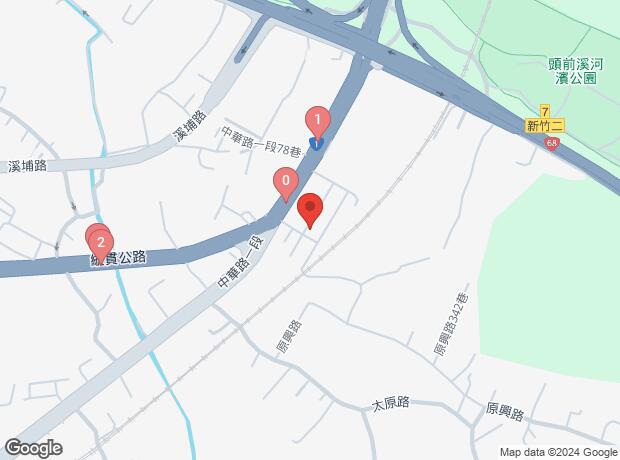The image size is (620, 460).
Task: Click the 新竹二 interchange label
Action: [545, 125]
